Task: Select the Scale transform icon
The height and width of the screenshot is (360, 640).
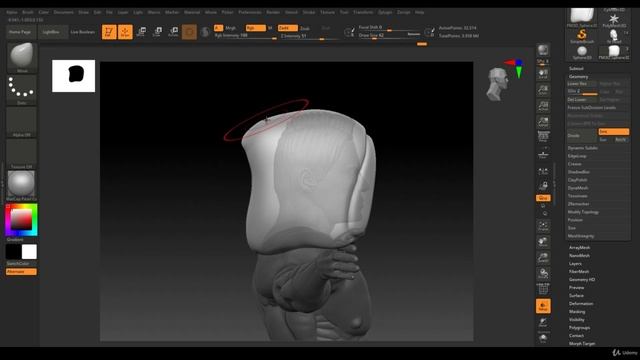Action: point(157,31)
